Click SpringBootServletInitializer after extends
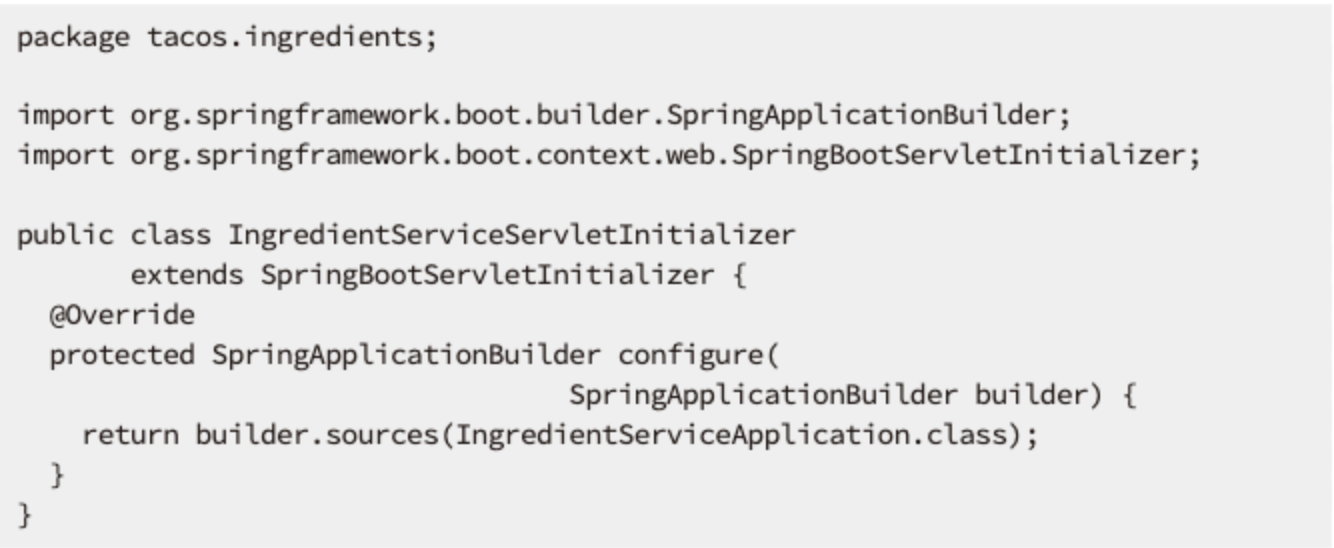1334x548 pixels. [487, 276]
